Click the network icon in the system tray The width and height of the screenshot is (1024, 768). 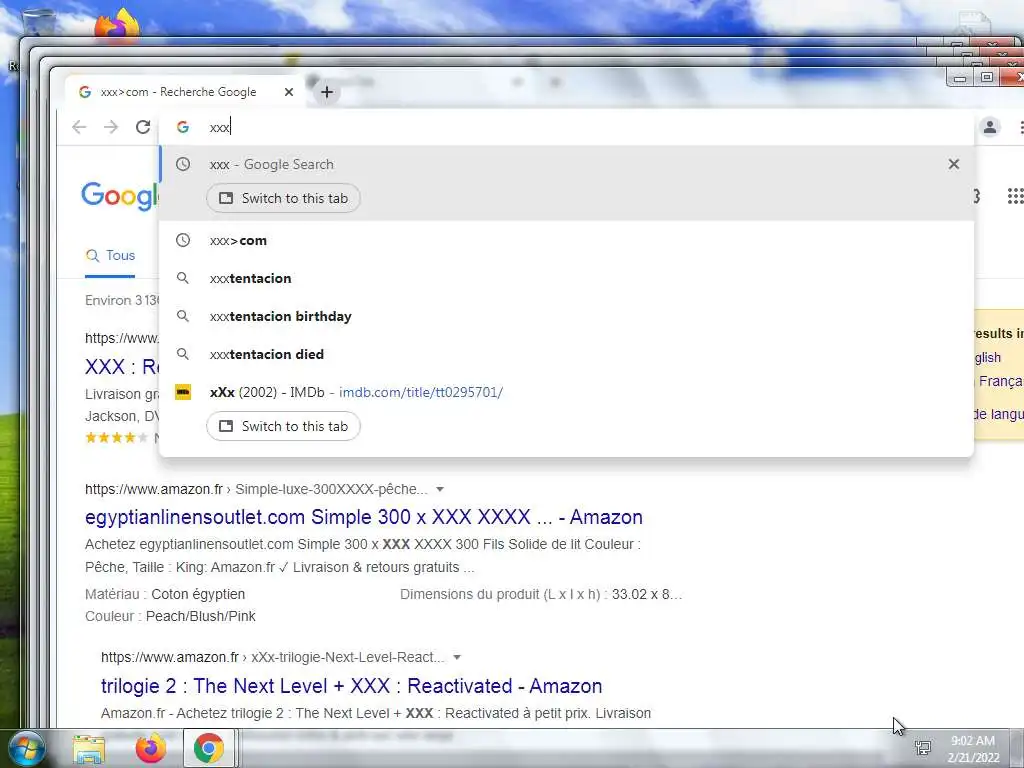(923, 747)
